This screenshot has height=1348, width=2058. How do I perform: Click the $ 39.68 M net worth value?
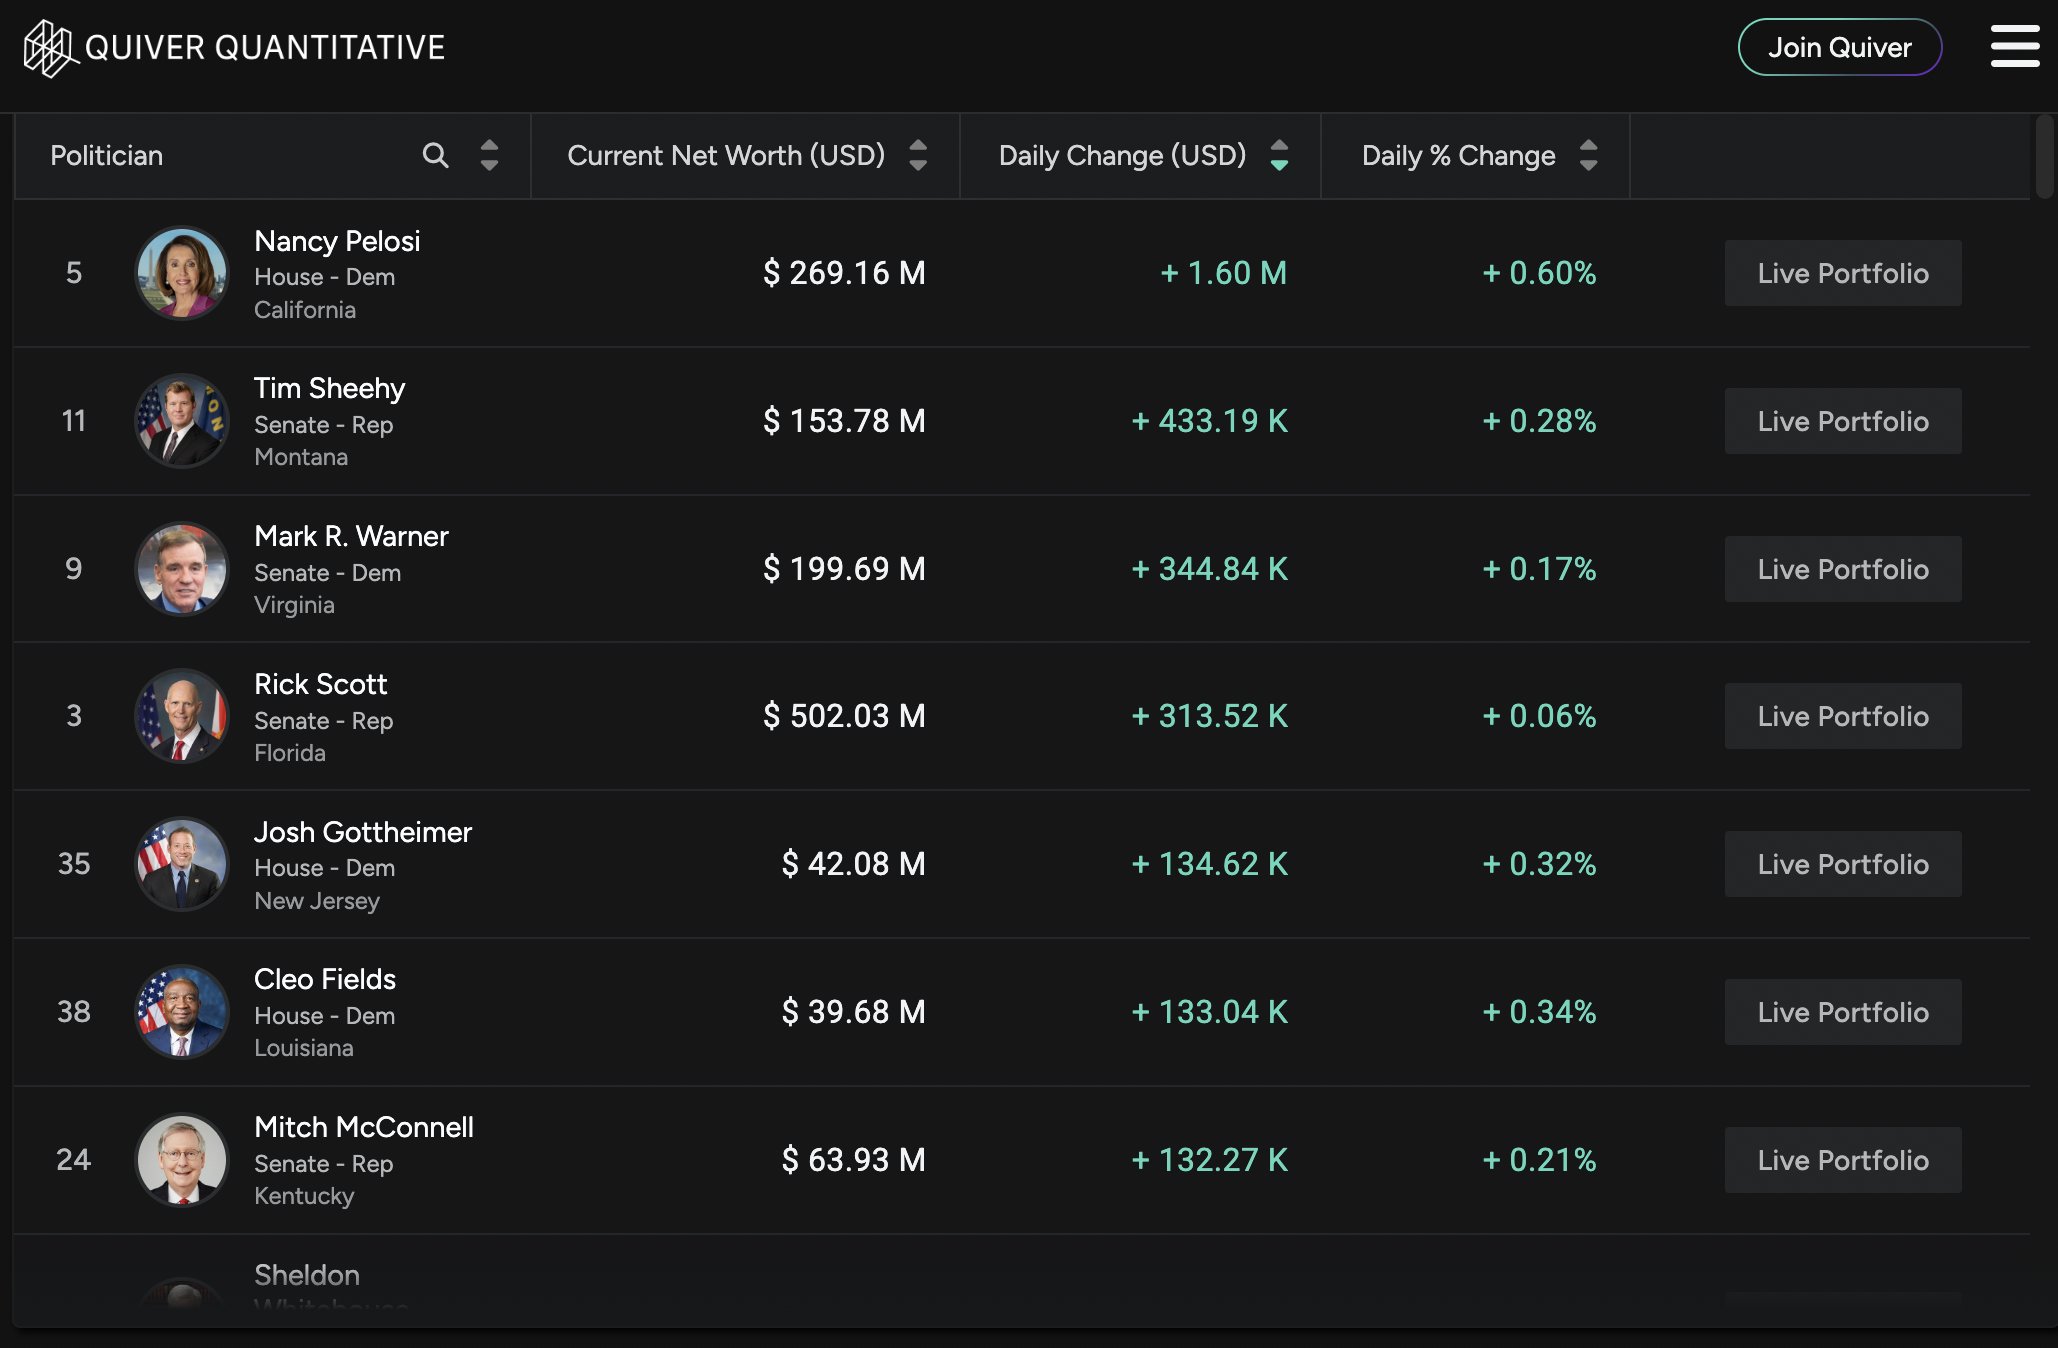(853, 1012)
